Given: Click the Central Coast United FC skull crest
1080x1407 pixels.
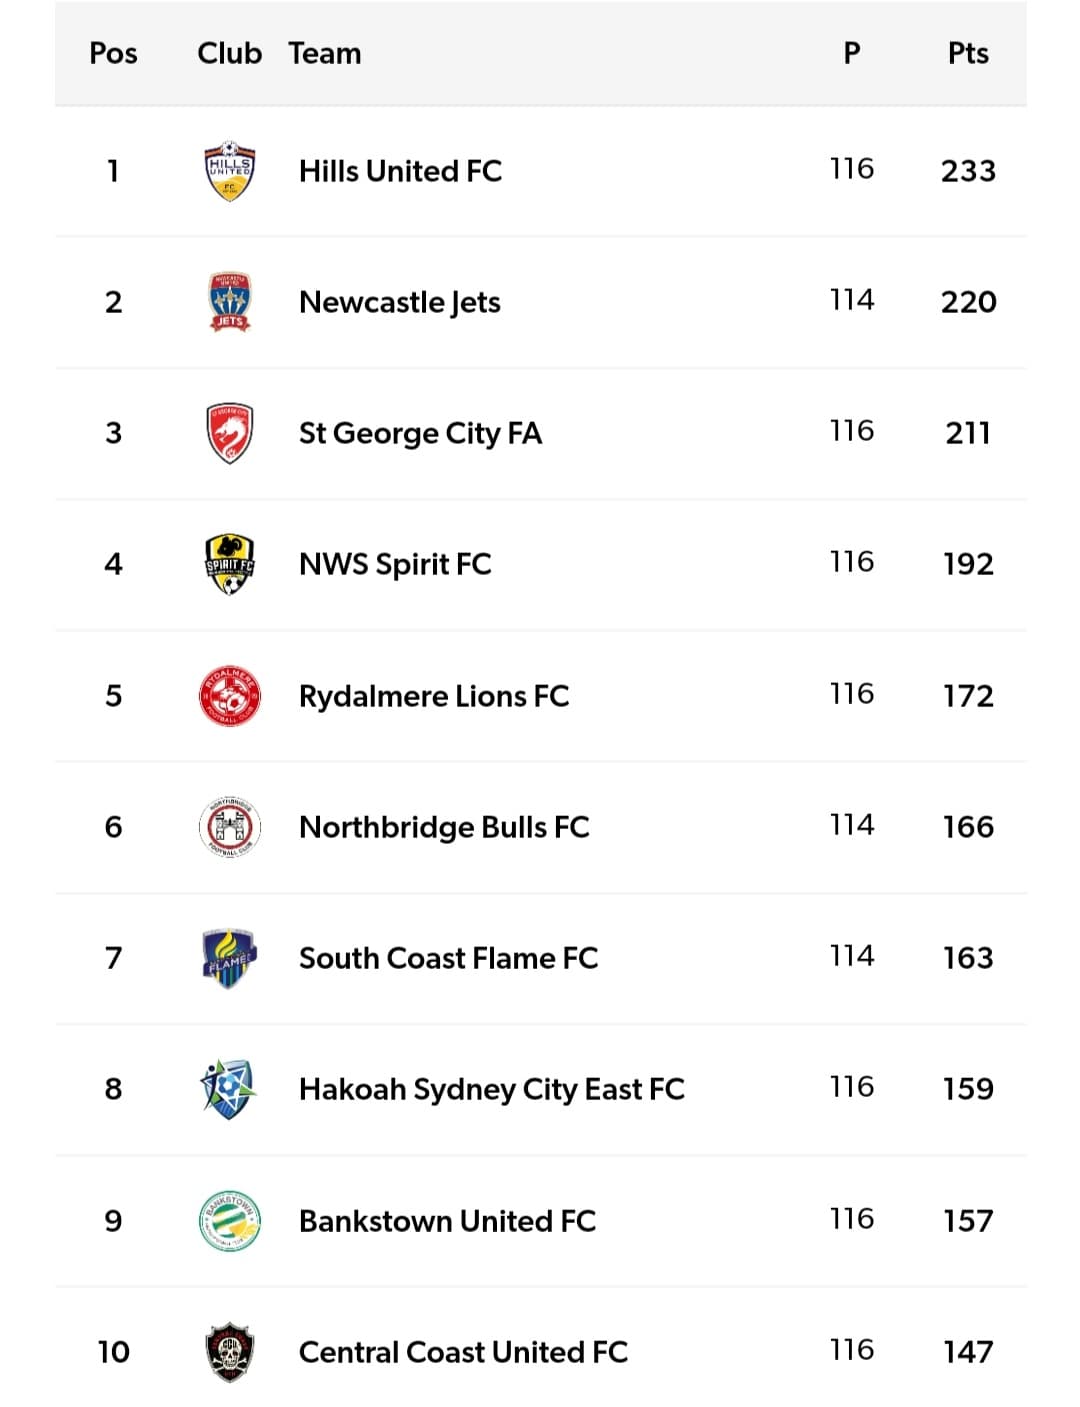Looking at the screenshot, I should (229, 1352).
